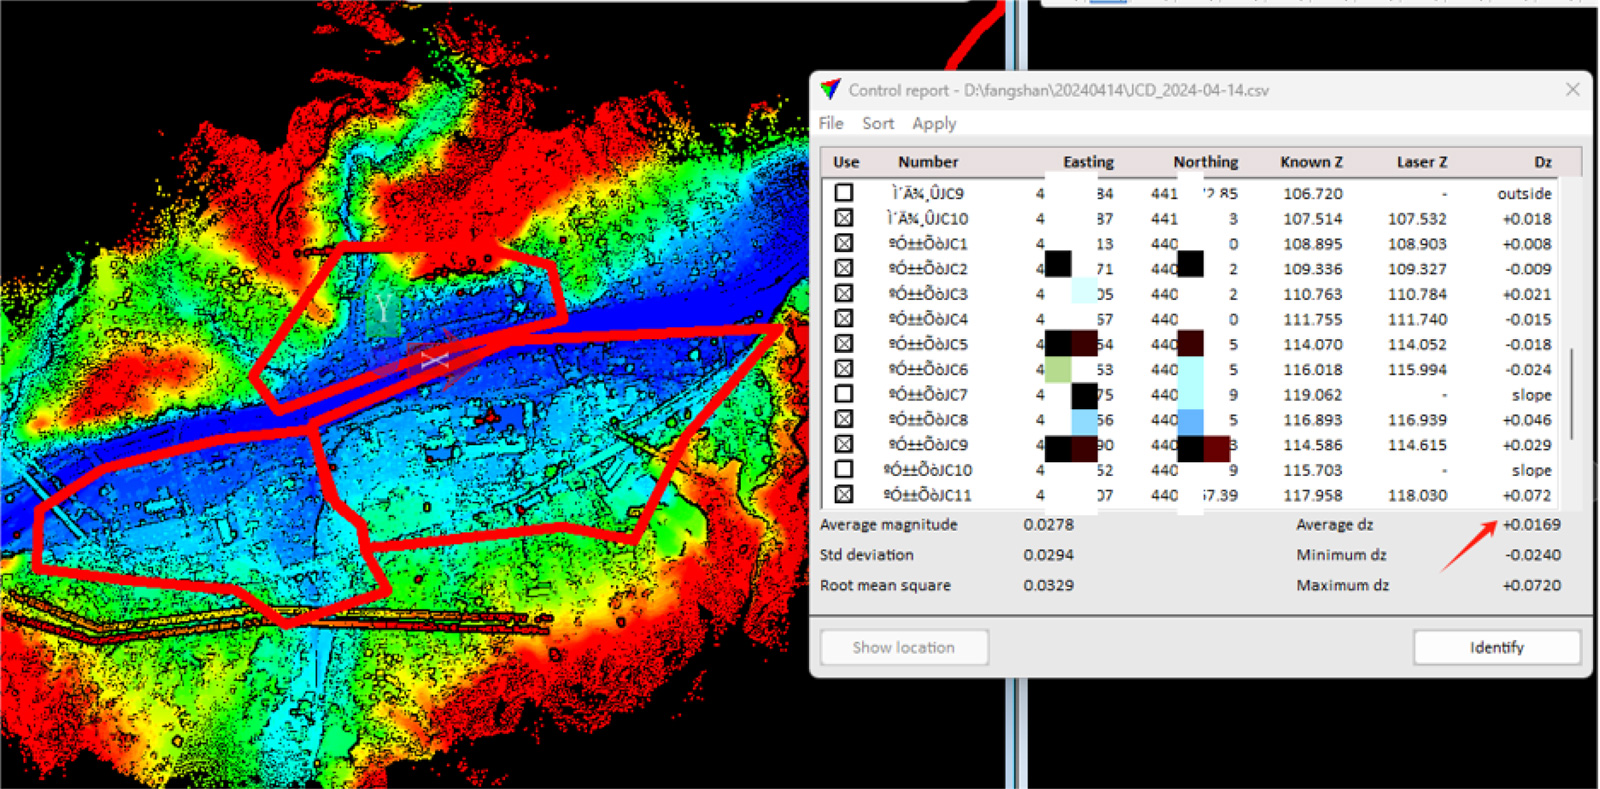Toggle the checkbox for Known Z 117.958 row

click(x=844, y=495)
